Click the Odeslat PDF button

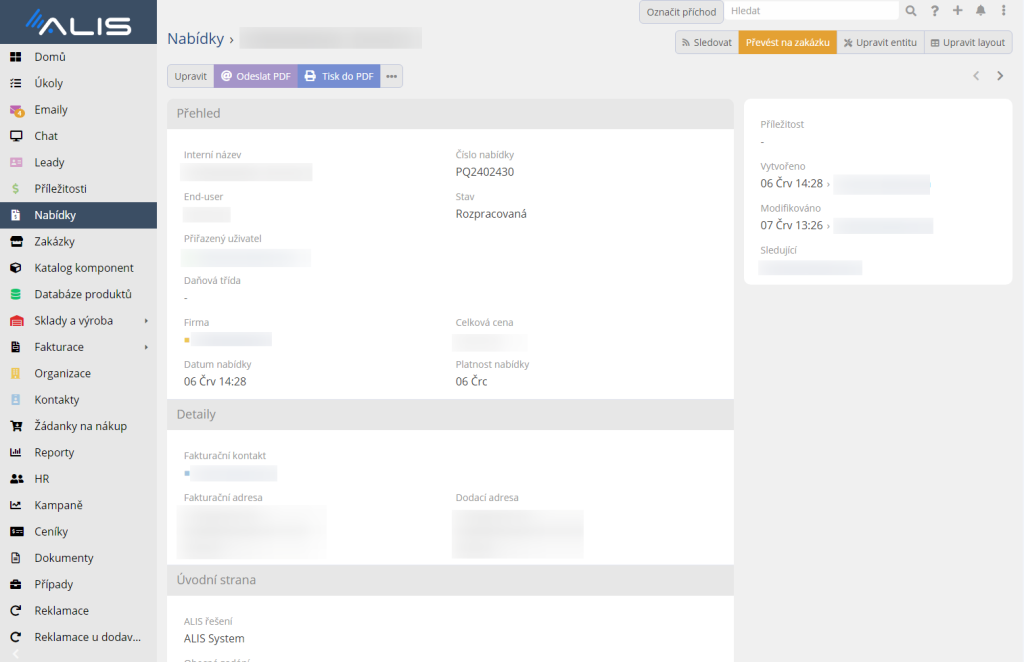[255, 76]
